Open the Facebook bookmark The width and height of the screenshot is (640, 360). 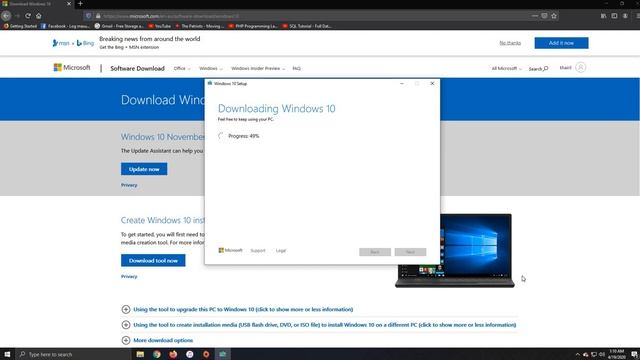click(x=65, y=26)
